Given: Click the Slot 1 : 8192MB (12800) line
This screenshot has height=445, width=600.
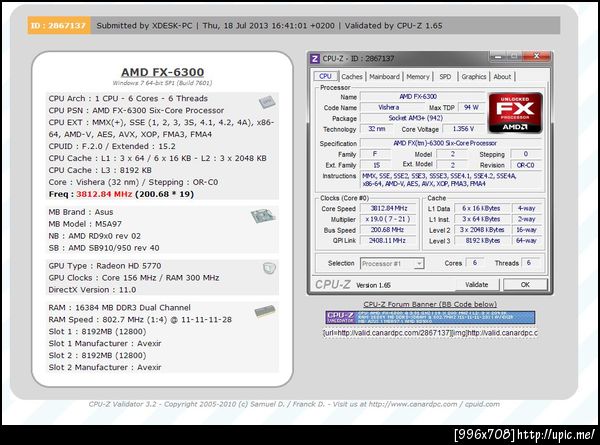Looking at the screenshot, I should 97,331.
